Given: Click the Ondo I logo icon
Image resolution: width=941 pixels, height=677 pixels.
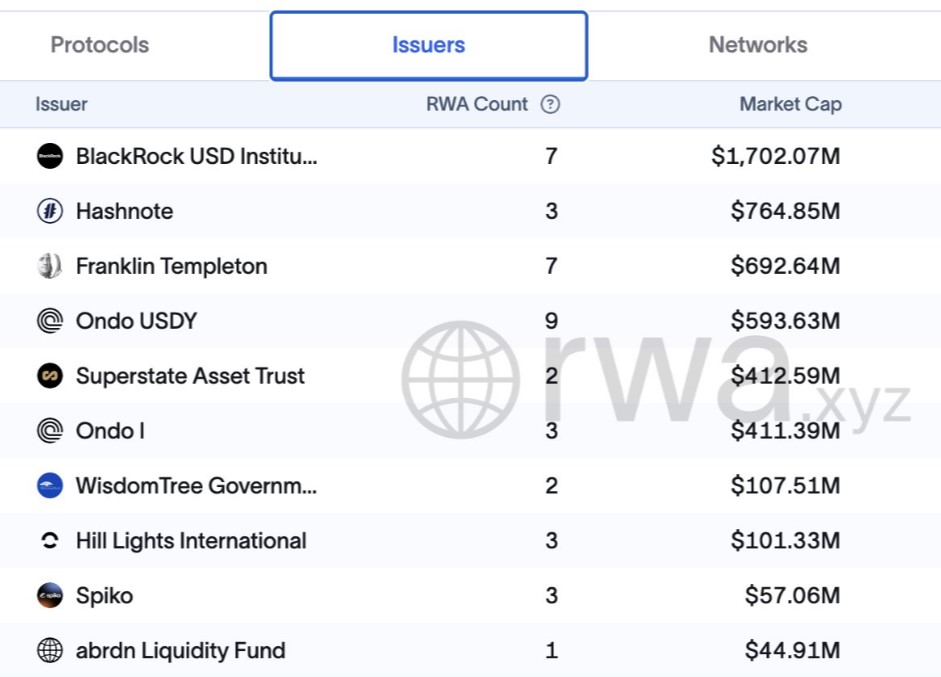Looking at the screenshot, I should point(50,431).
